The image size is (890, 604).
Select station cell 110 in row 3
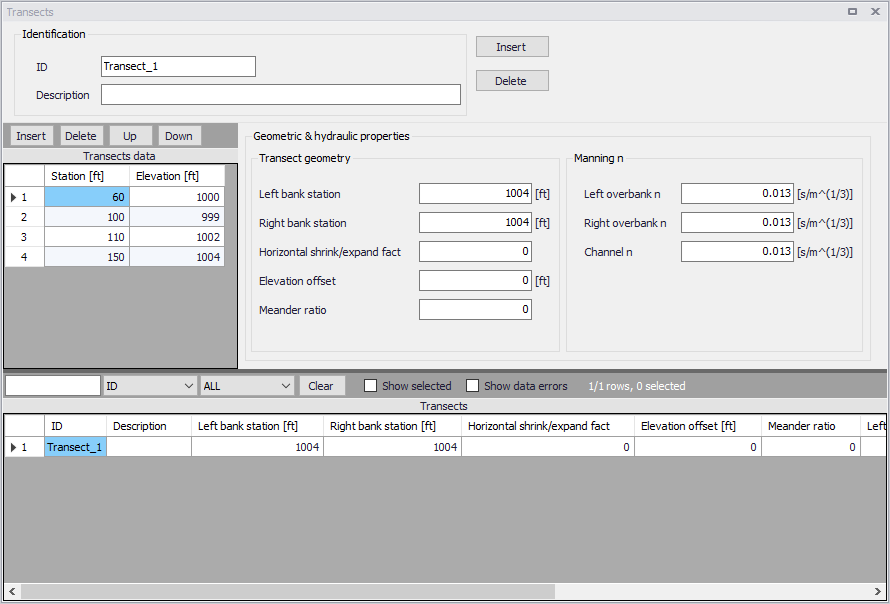pyautogui.click(x=87, y=237)
